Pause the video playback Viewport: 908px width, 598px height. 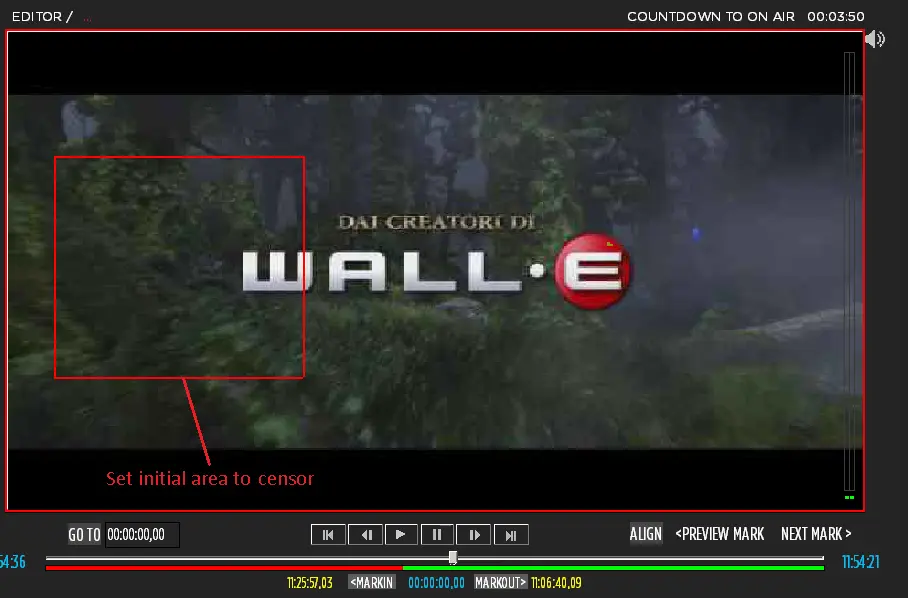tap(437, 535)
